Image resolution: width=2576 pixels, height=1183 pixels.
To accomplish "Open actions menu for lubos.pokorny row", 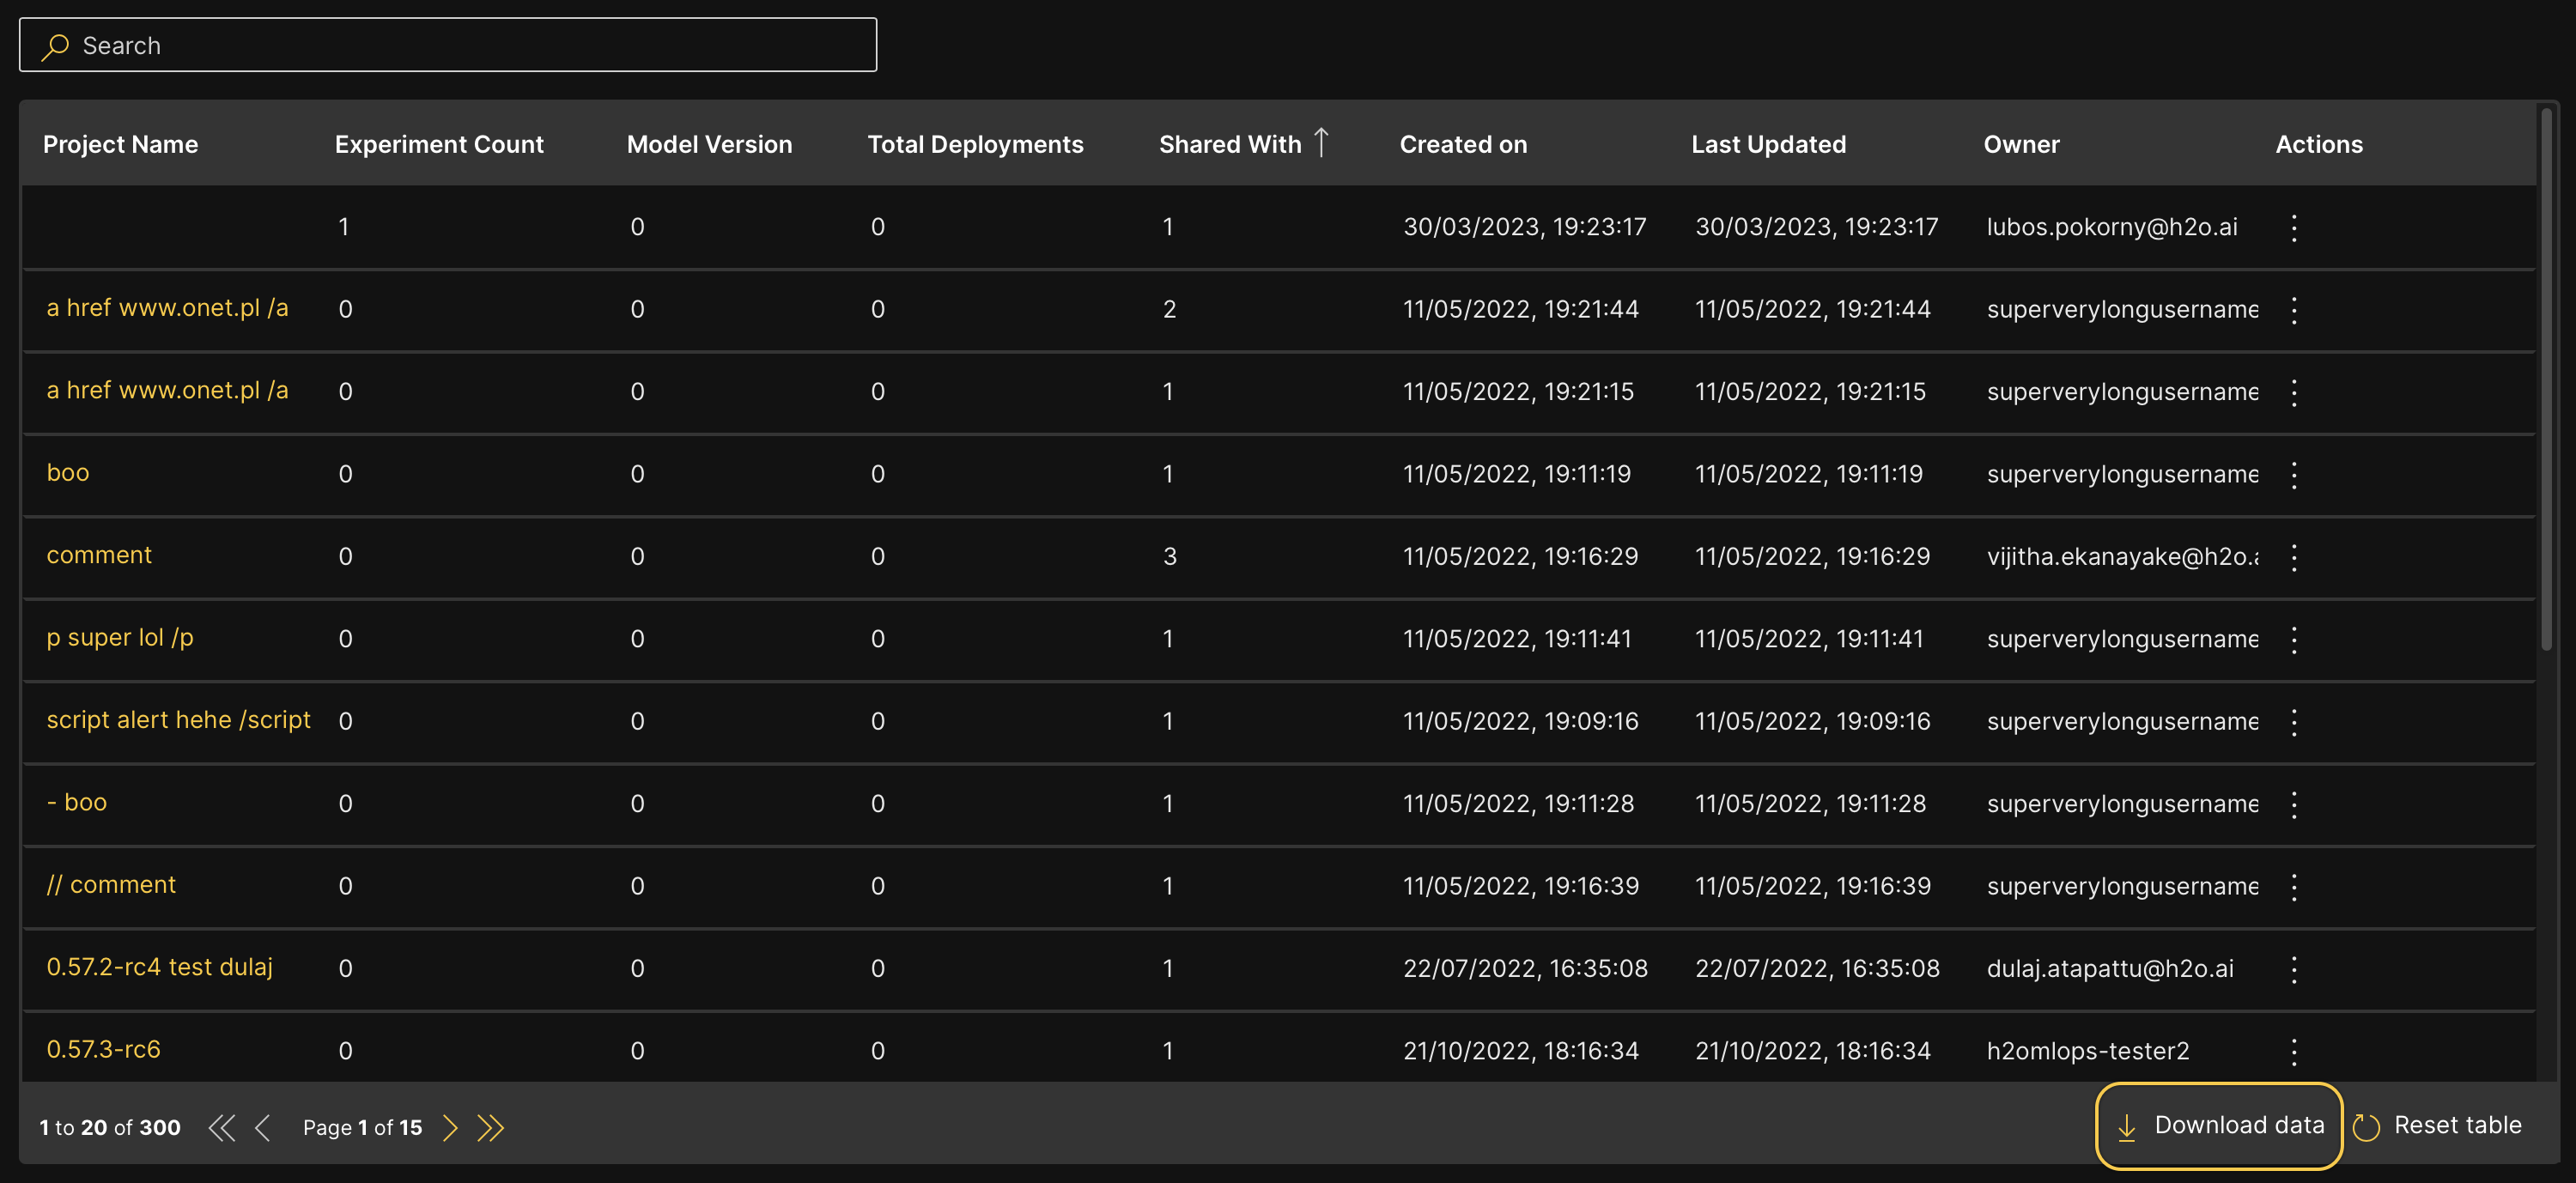I will 2294,228.
